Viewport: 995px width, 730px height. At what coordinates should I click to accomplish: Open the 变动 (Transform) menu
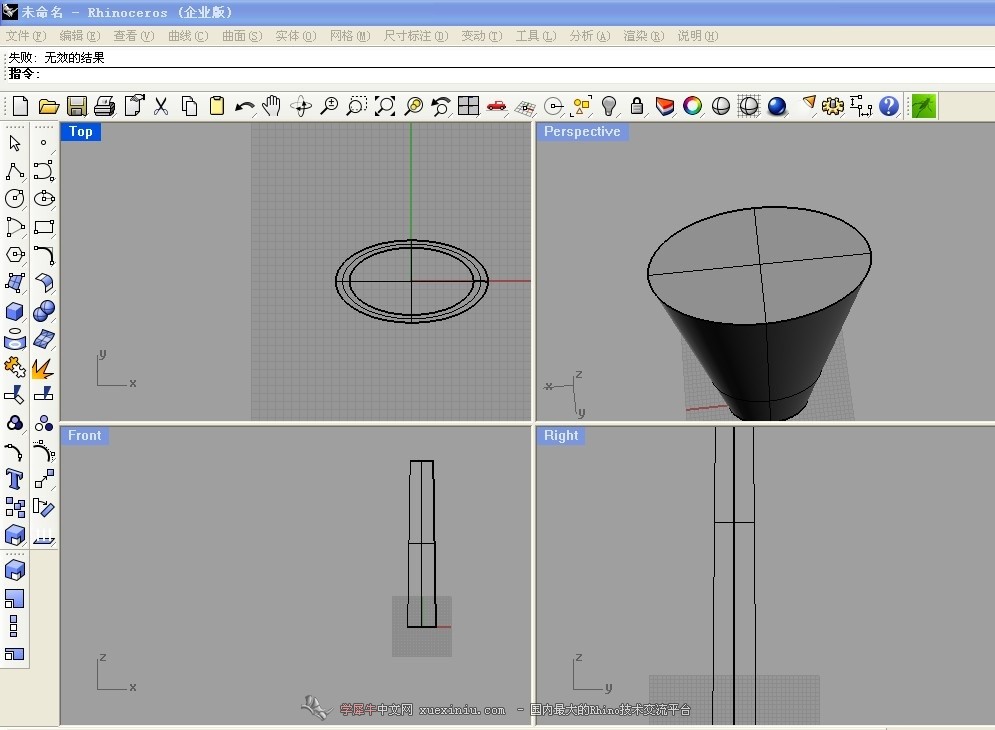[x=482, y=36]
